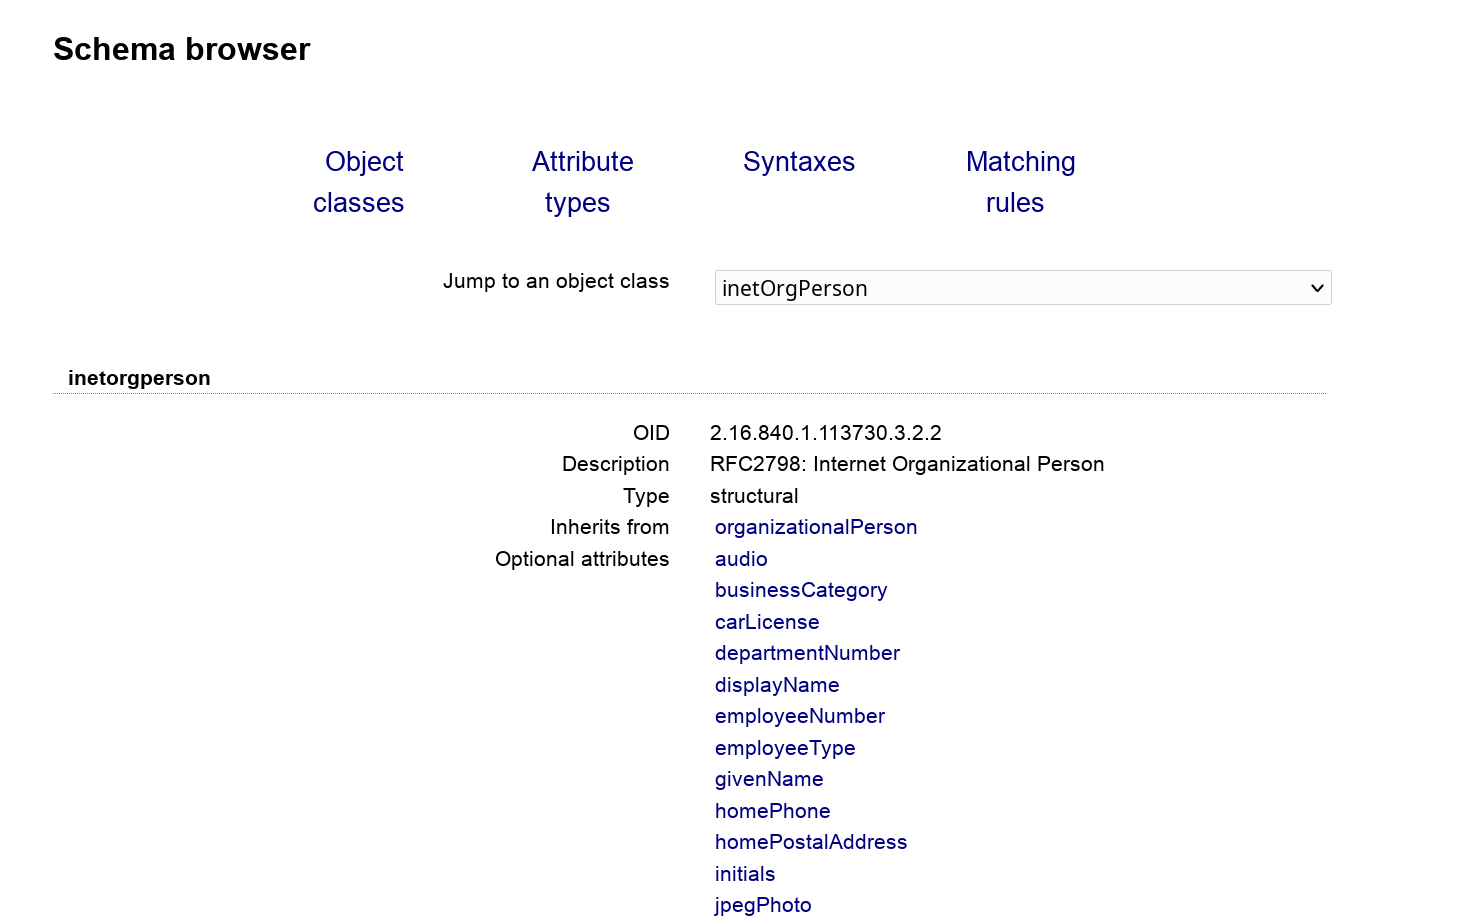Screen dimensions: 1463x923
Task: Open the Object classes tab
Action: (x=358, y=182)
